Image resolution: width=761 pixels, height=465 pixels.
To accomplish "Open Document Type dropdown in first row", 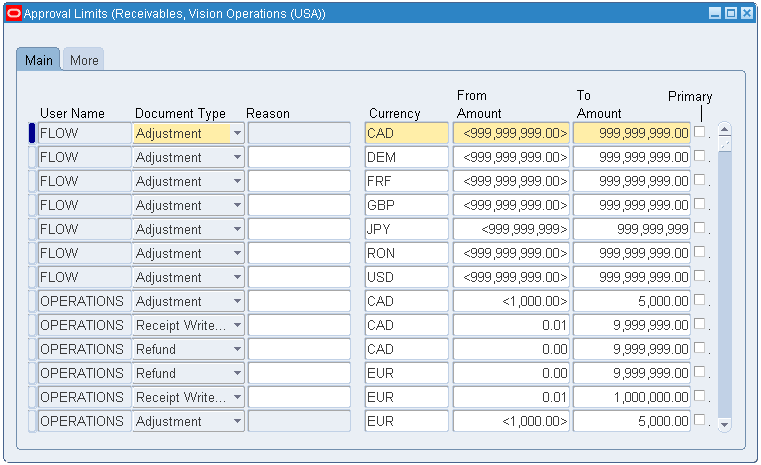I will click(237, 133).
